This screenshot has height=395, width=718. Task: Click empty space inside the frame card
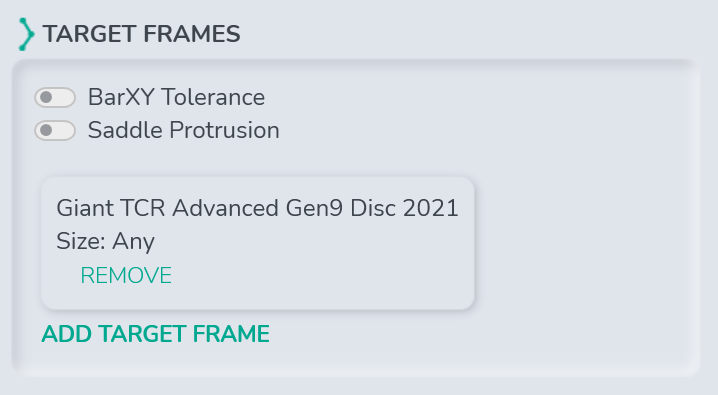pyautogui.click(x=321, y=265)
